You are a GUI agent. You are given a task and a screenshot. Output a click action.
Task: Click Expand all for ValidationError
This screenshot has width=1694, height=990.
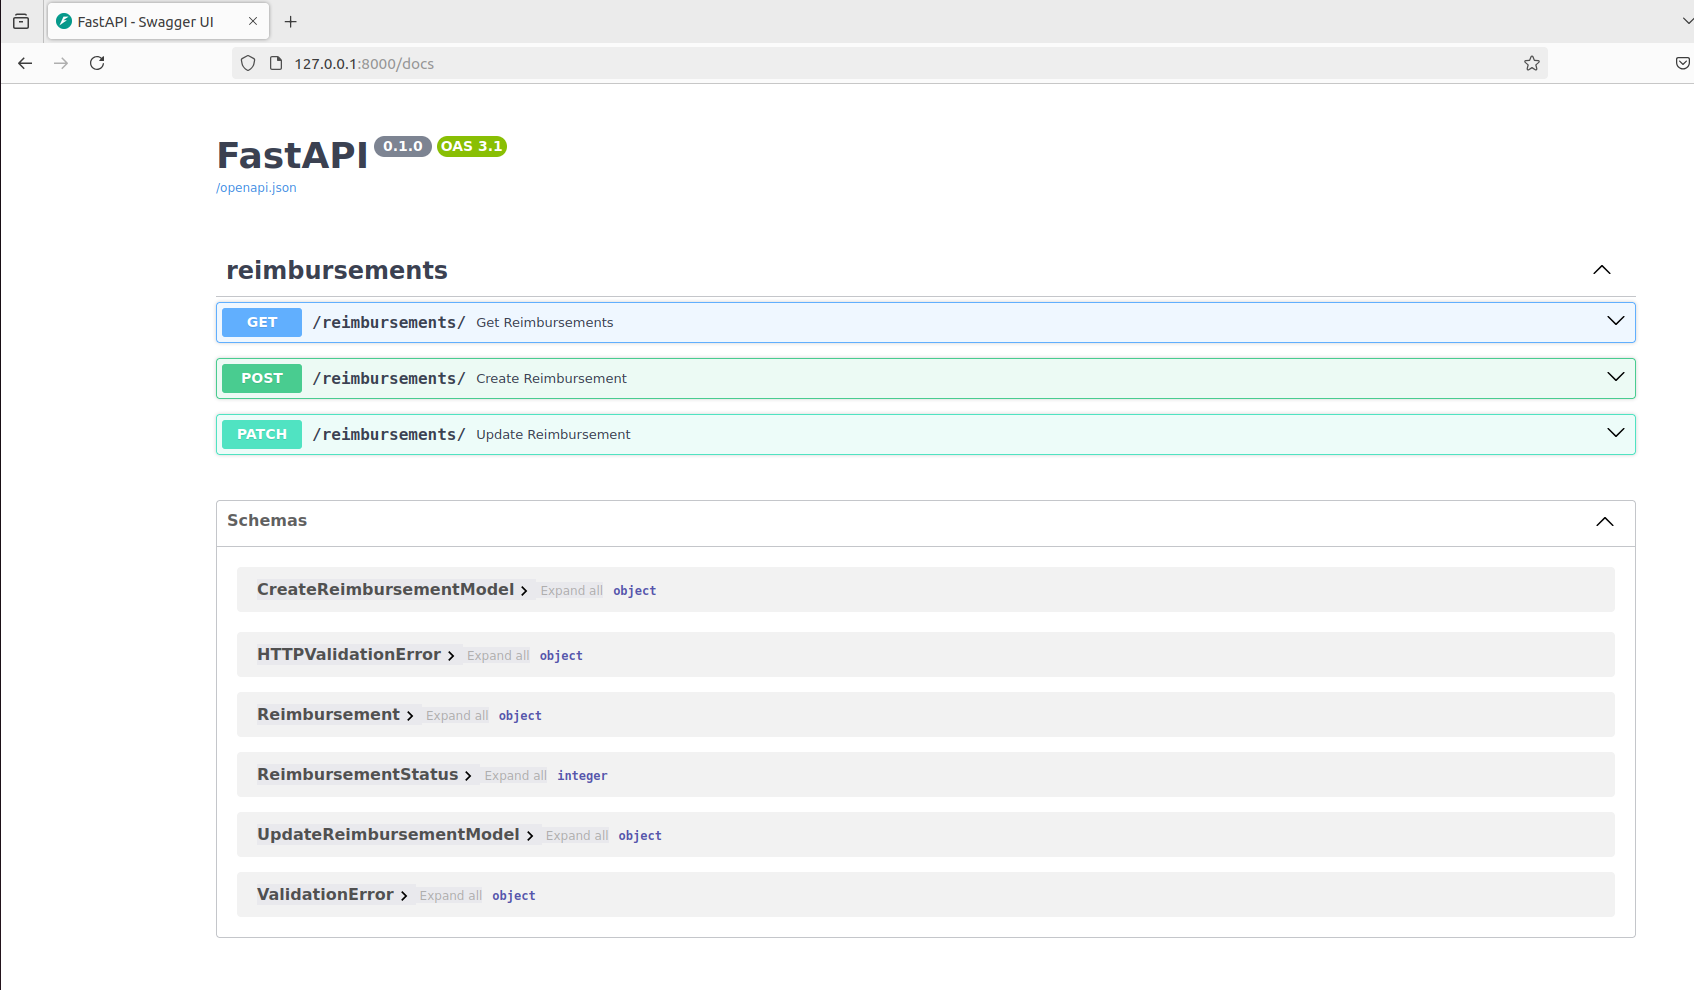click(450, 896)
